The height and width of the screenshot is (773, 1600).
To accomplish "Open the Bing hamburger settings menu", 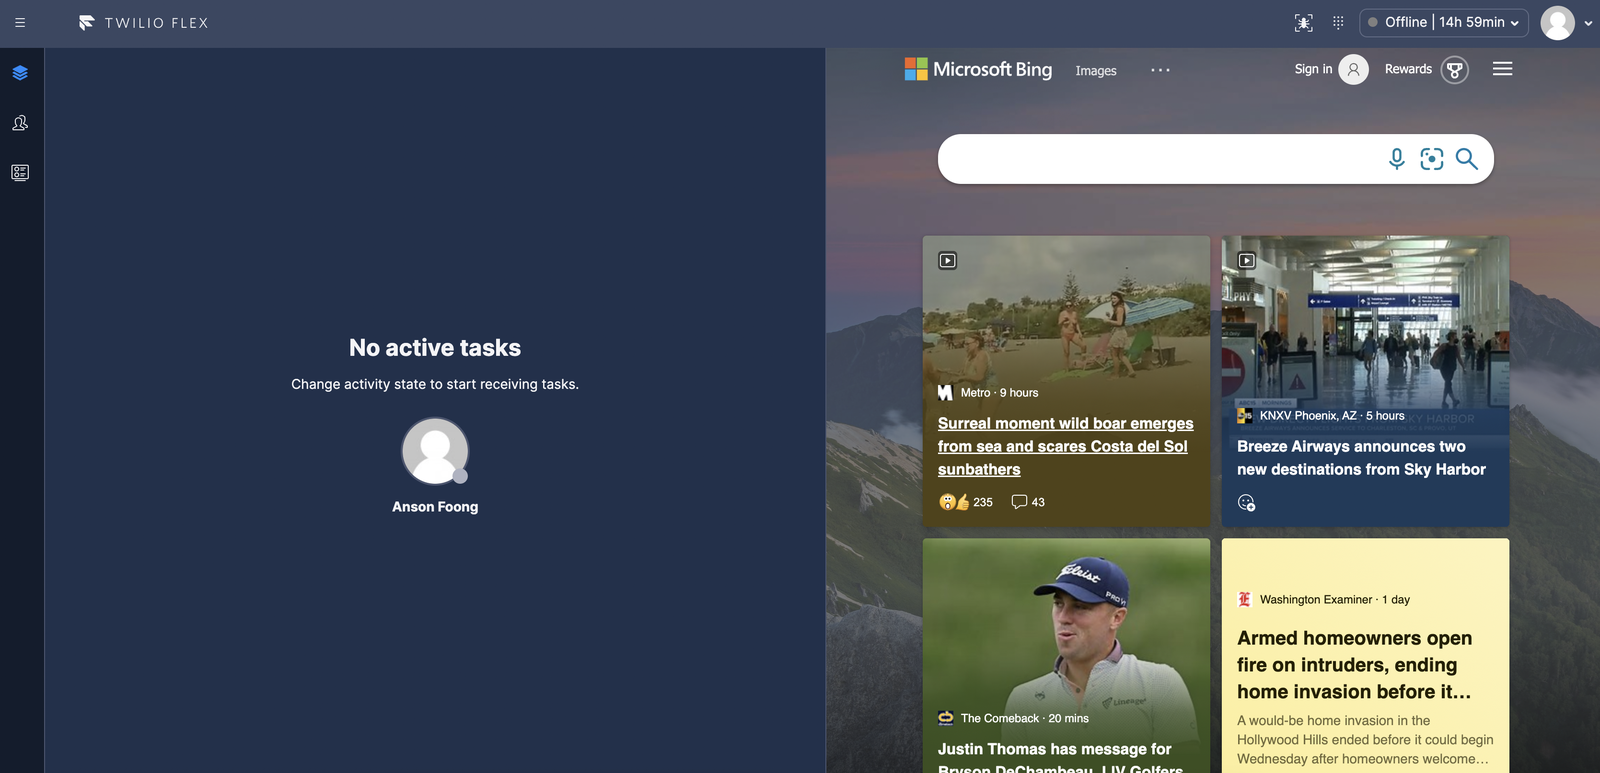I will coord(1502,69).
